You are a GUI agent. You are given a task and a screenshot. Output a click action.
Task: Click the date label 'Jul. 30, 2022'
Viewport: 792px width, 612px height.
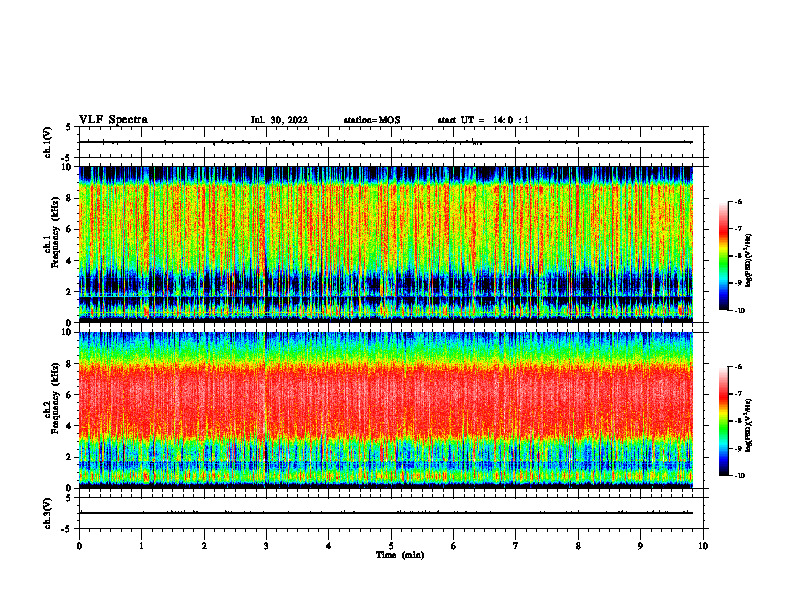click(279, 120)
